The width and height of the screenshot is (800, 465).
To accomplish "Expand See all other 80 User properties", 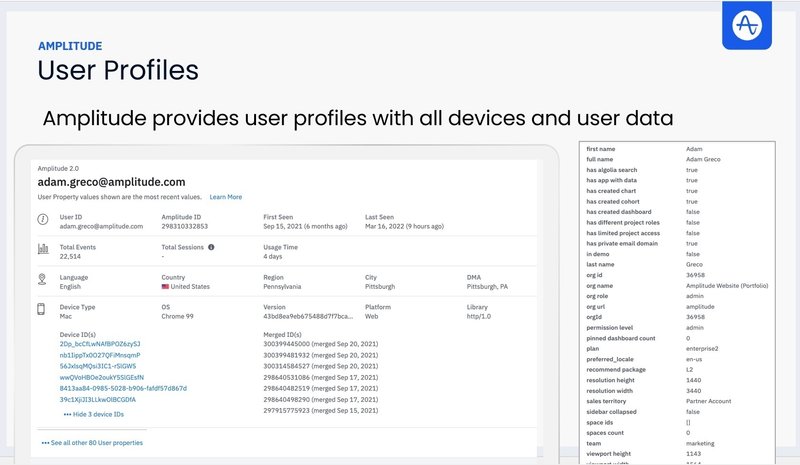I will (x=92, y=443).
